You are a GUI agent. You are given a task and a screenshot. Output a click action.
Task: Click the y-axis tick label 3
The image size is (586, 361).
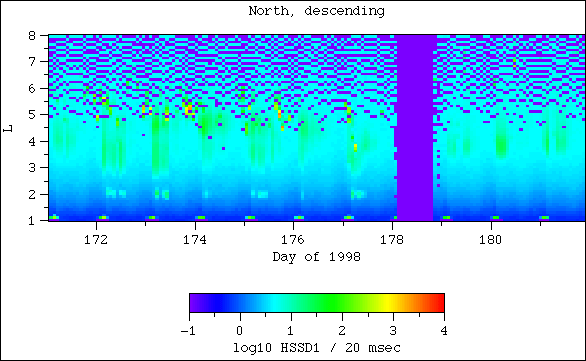coord(32,167)
